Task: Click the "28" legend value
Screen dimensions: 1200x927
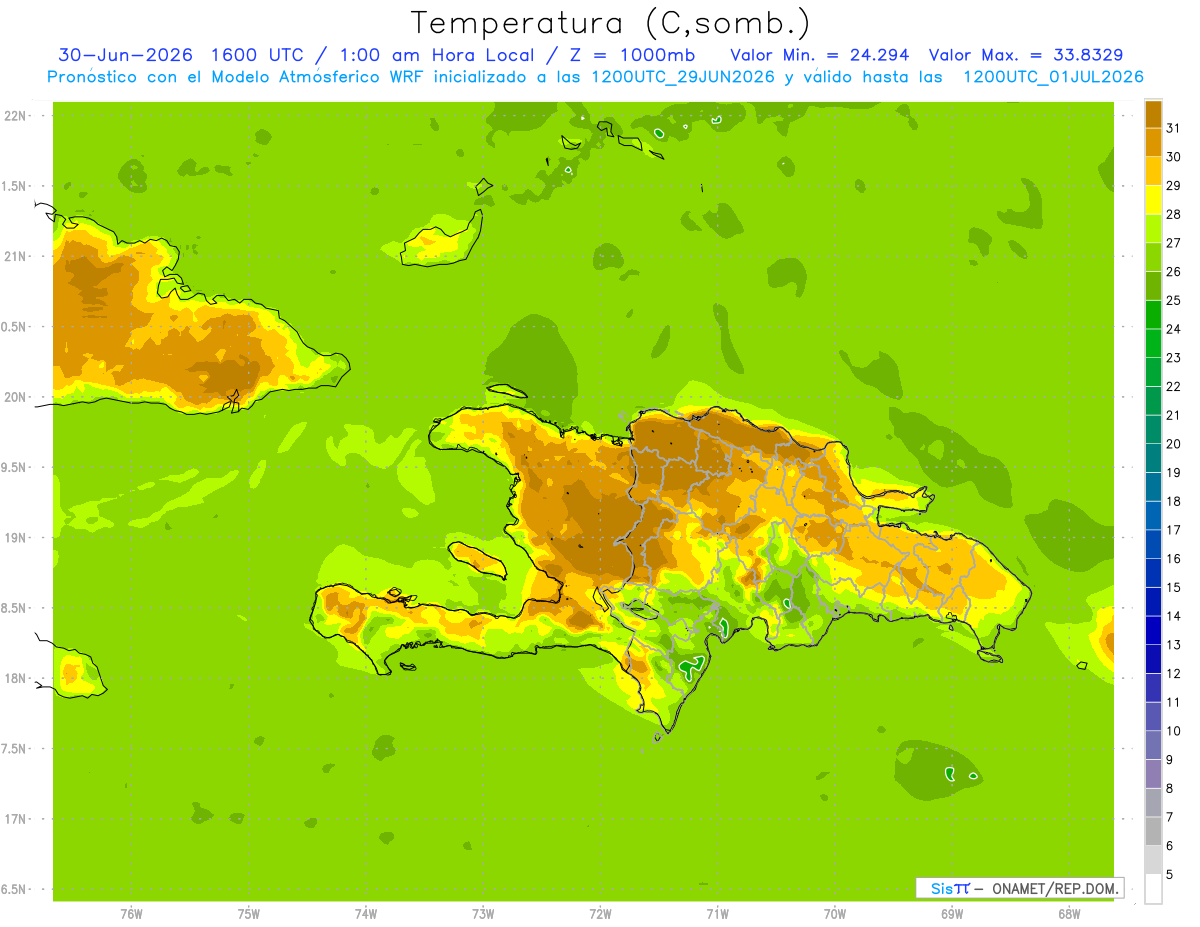Action: 1174,214
